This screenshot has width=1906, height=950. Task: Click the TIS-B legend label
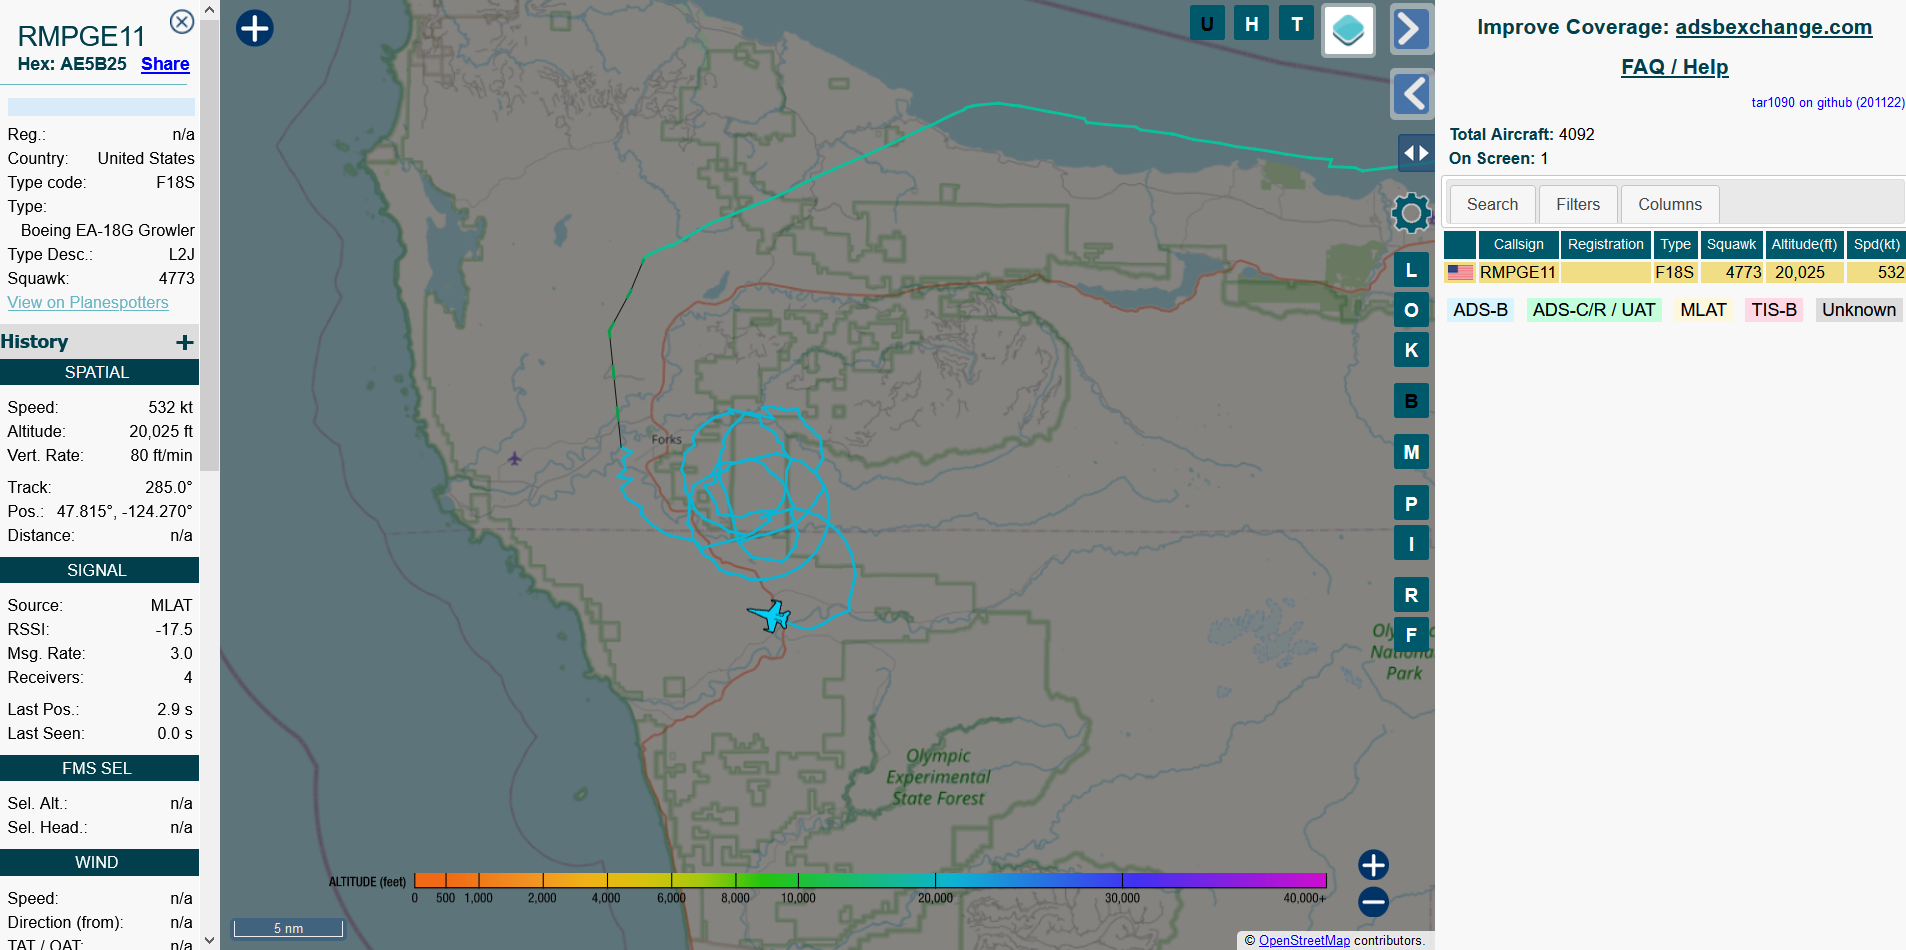pos(1773,310)
